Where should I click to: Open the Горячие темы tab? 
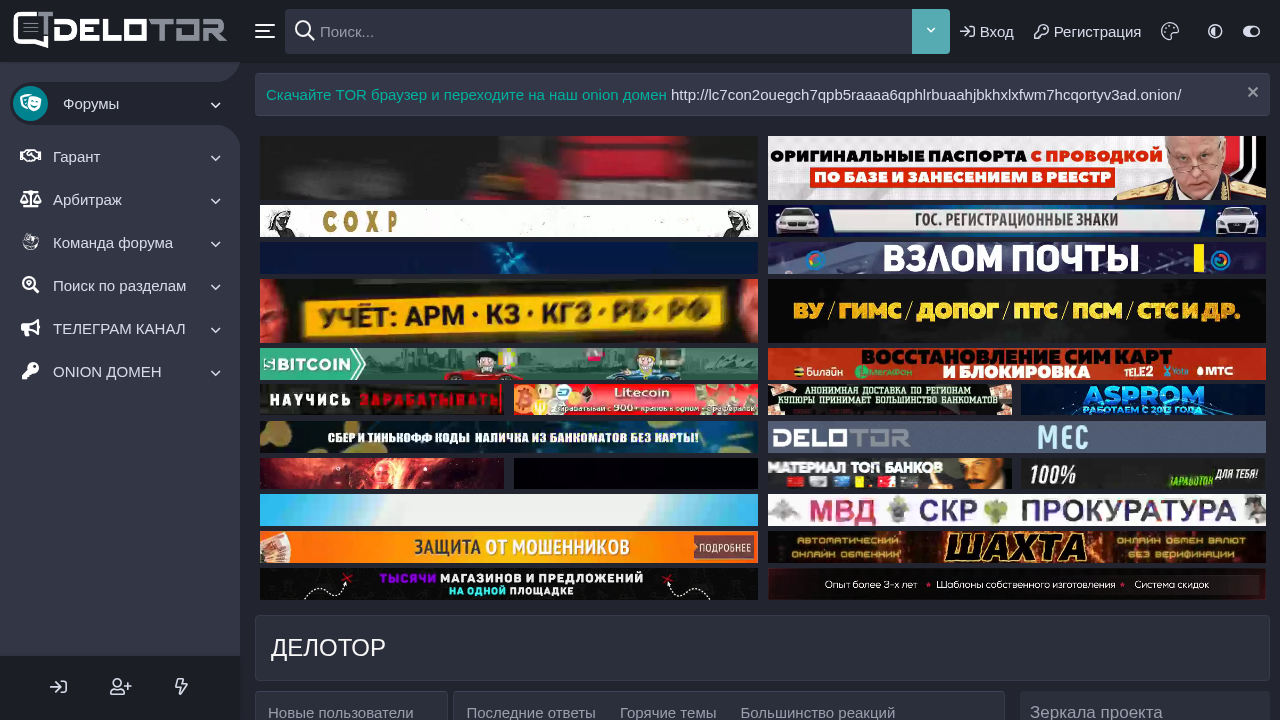tap(668, 712)
